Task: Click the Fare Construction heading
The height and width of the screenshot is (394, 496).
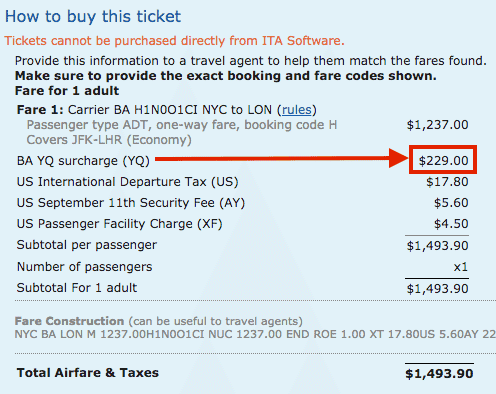Action: click(69, 321)
